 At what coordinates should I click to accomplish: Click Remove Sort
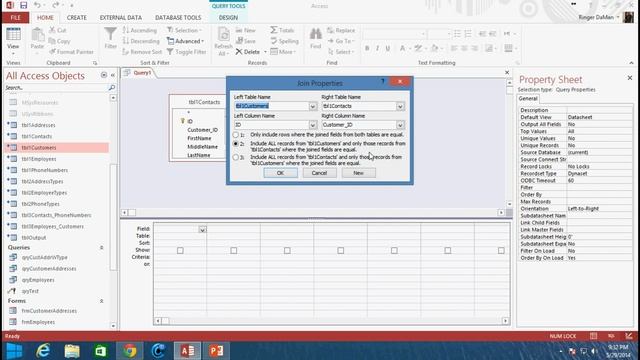[x=142, y=52]
